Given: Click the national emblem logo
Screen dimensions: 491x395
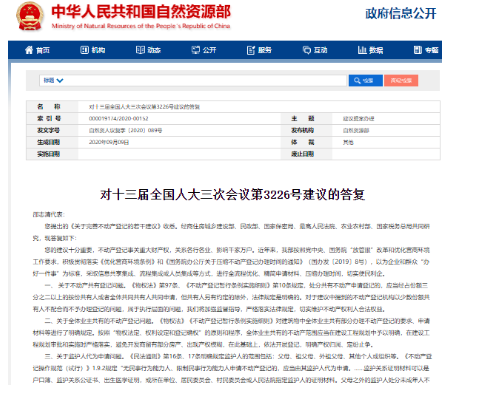Looking at the screenshot, I should coord(30,17).
